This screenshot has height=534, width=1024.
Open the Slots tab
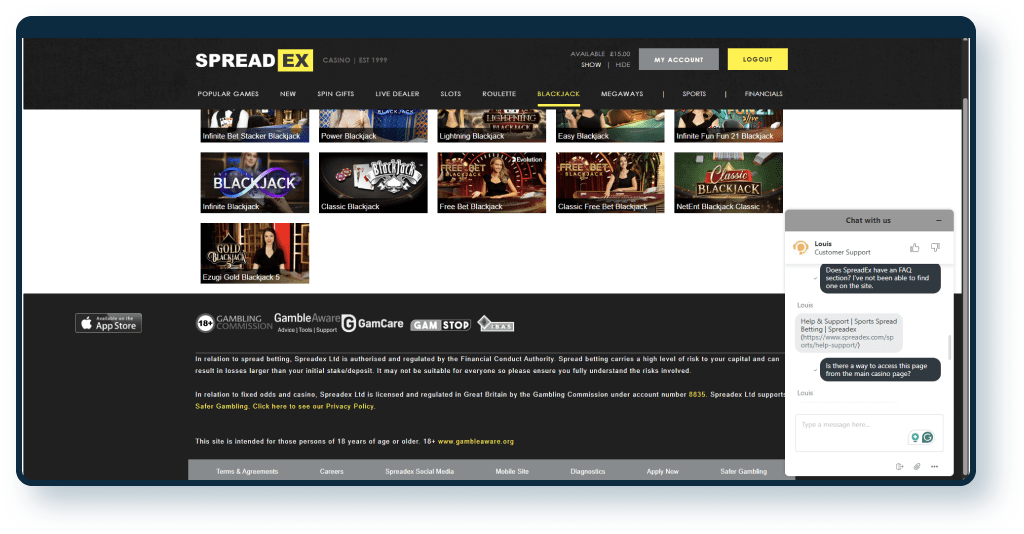[x=451, y=94]
